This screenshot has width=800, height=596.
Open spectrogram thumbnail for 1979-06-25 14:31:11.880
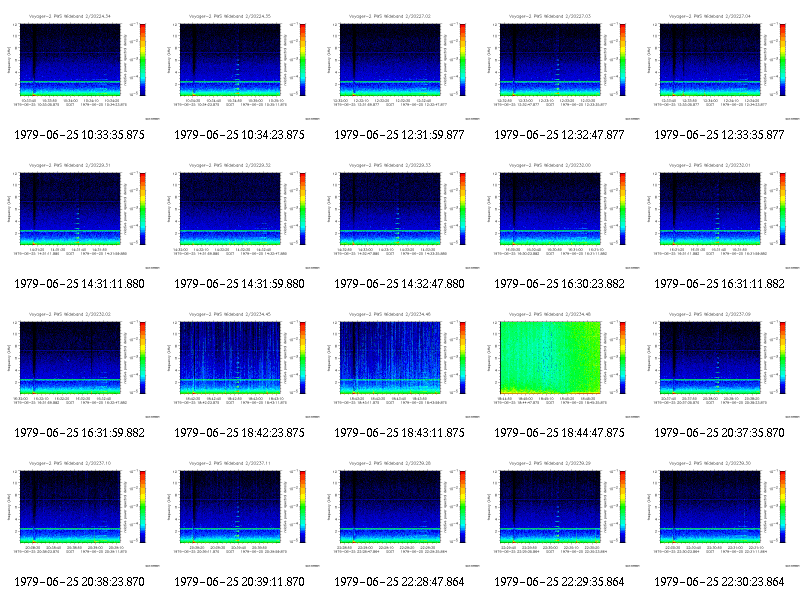80,215
